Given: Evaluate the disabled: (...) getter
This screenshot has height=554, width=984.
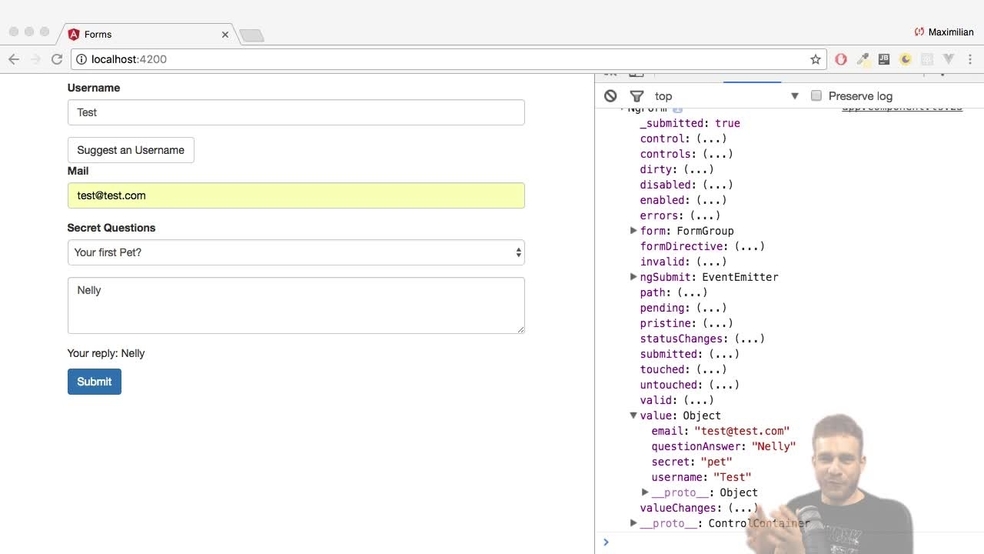Looking at the screenshot, I should [x=717, y=184].
